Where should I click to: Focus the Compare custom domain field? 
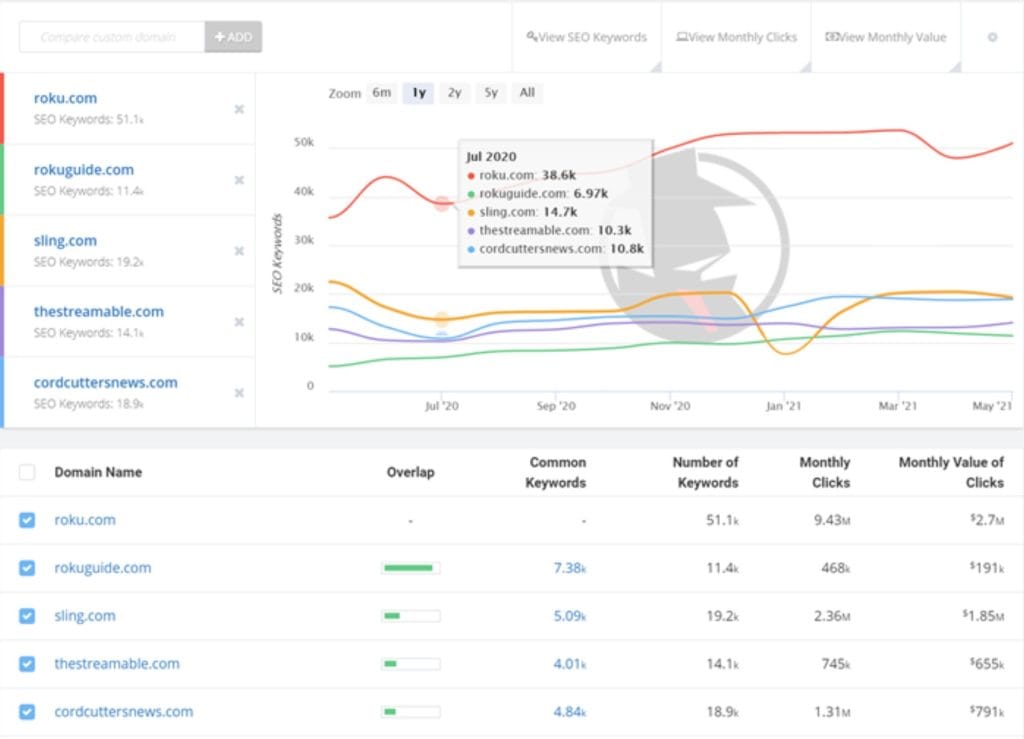pos(112,37)
